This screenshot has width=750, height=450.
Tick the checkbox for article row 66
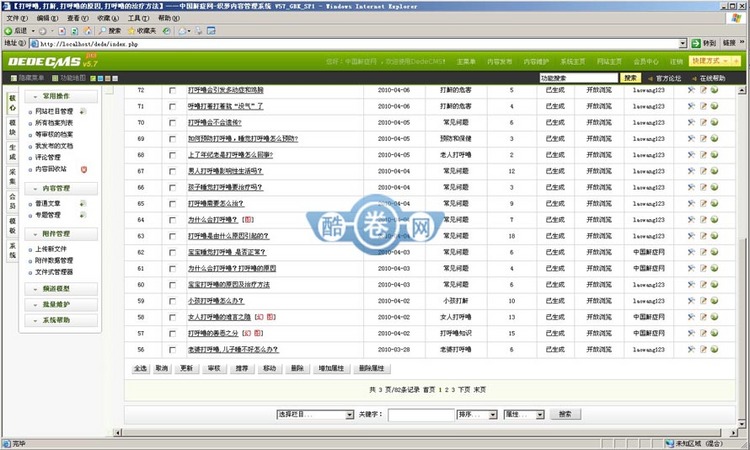click(x=172, y=187)
